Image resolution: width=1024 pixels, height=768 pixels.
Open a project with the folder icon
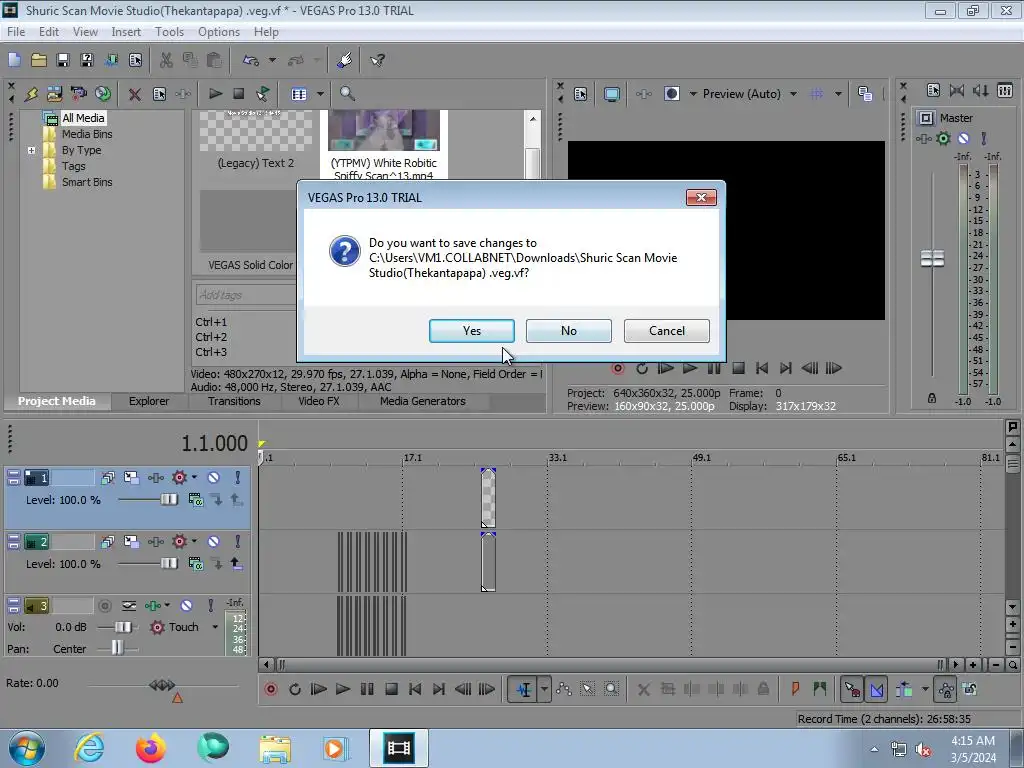click(x=39, y=60)
